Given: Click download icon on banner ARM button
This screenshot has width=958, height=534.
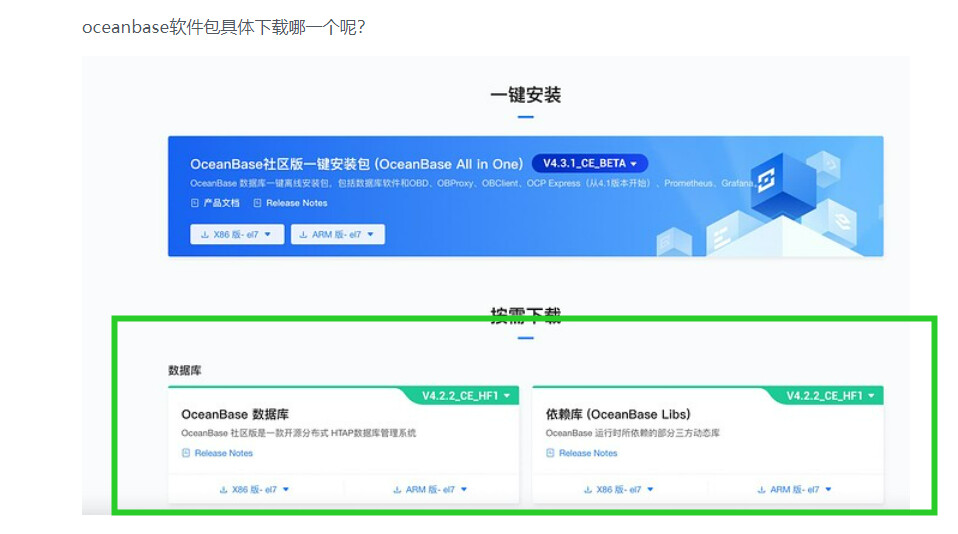Looking at the screenshot, I should coord(303,235).
